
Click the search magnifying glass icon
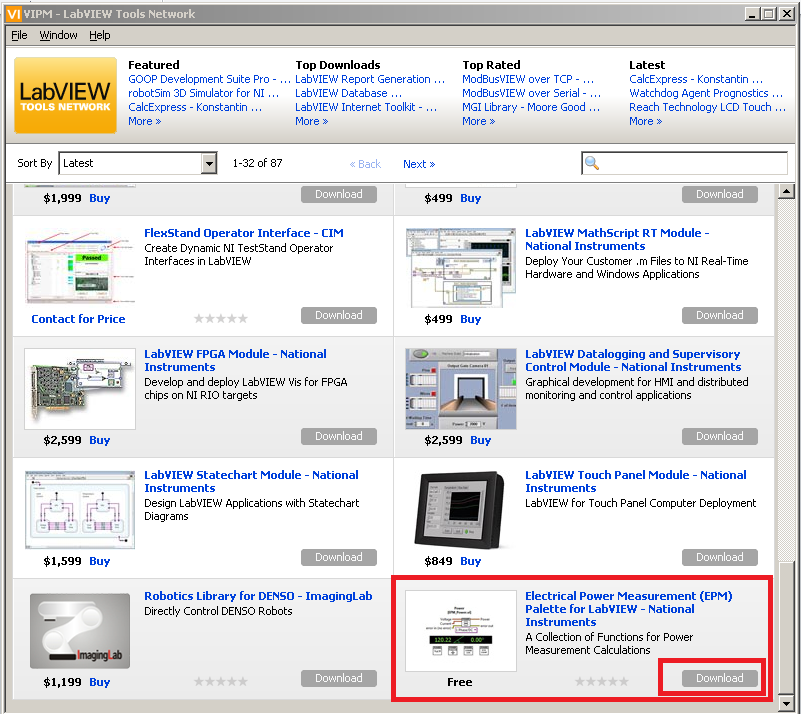click(591, 162)
